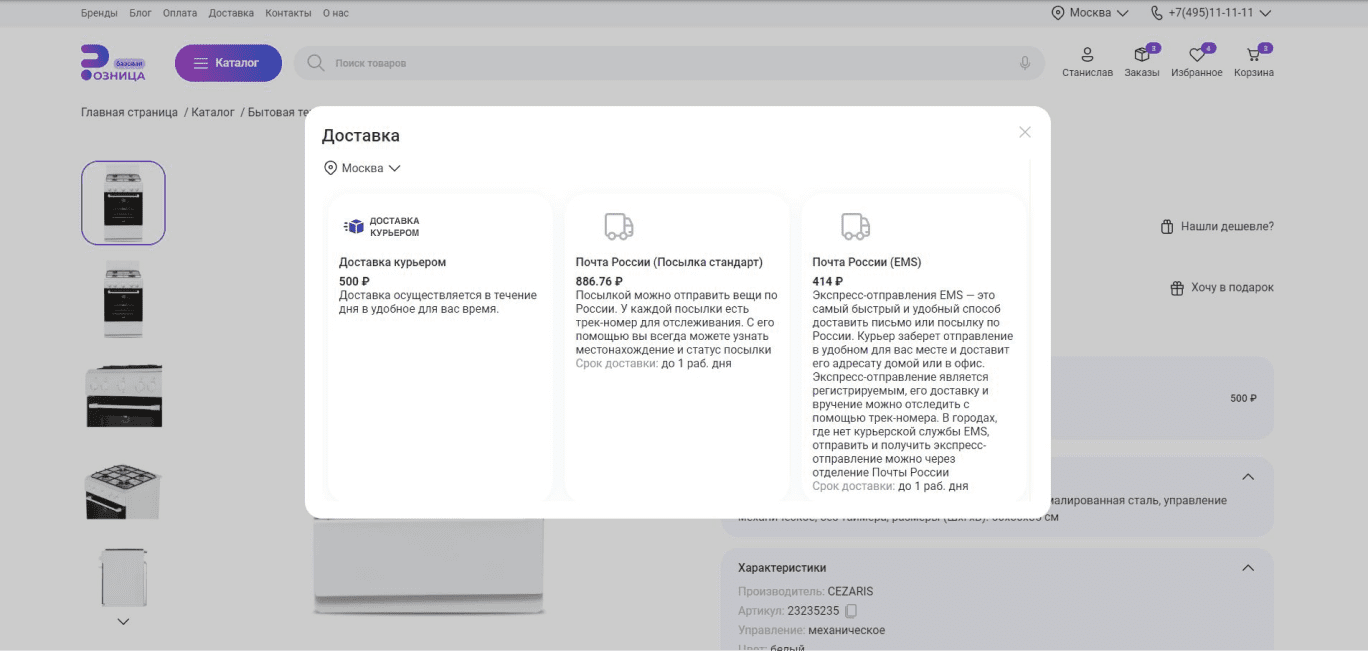This screenshot has height=651, width=1368.
Task: Select fourth thumbnail showing burners
Action: click(x=123, y=491)
